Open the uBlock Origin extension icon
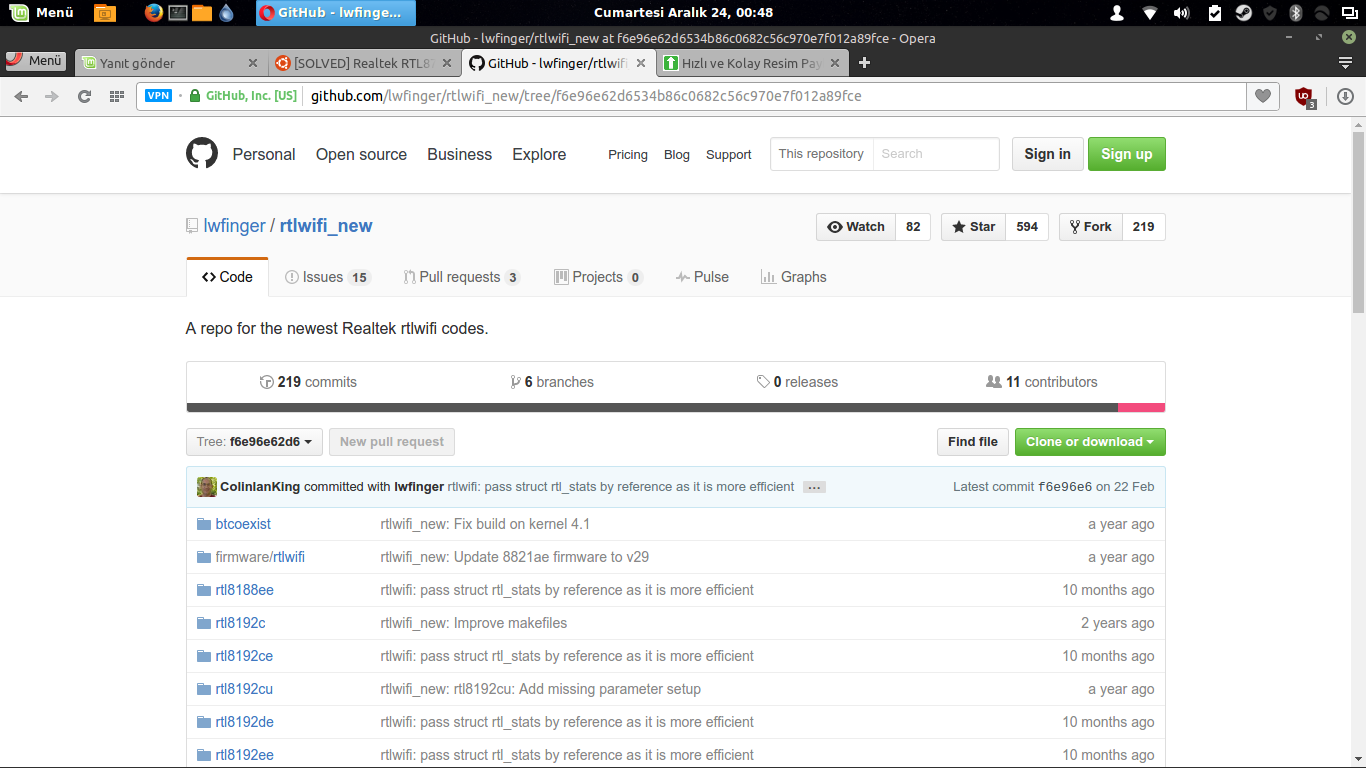This screenshot has height=768, width=1366. click(x=1304, y=97)
